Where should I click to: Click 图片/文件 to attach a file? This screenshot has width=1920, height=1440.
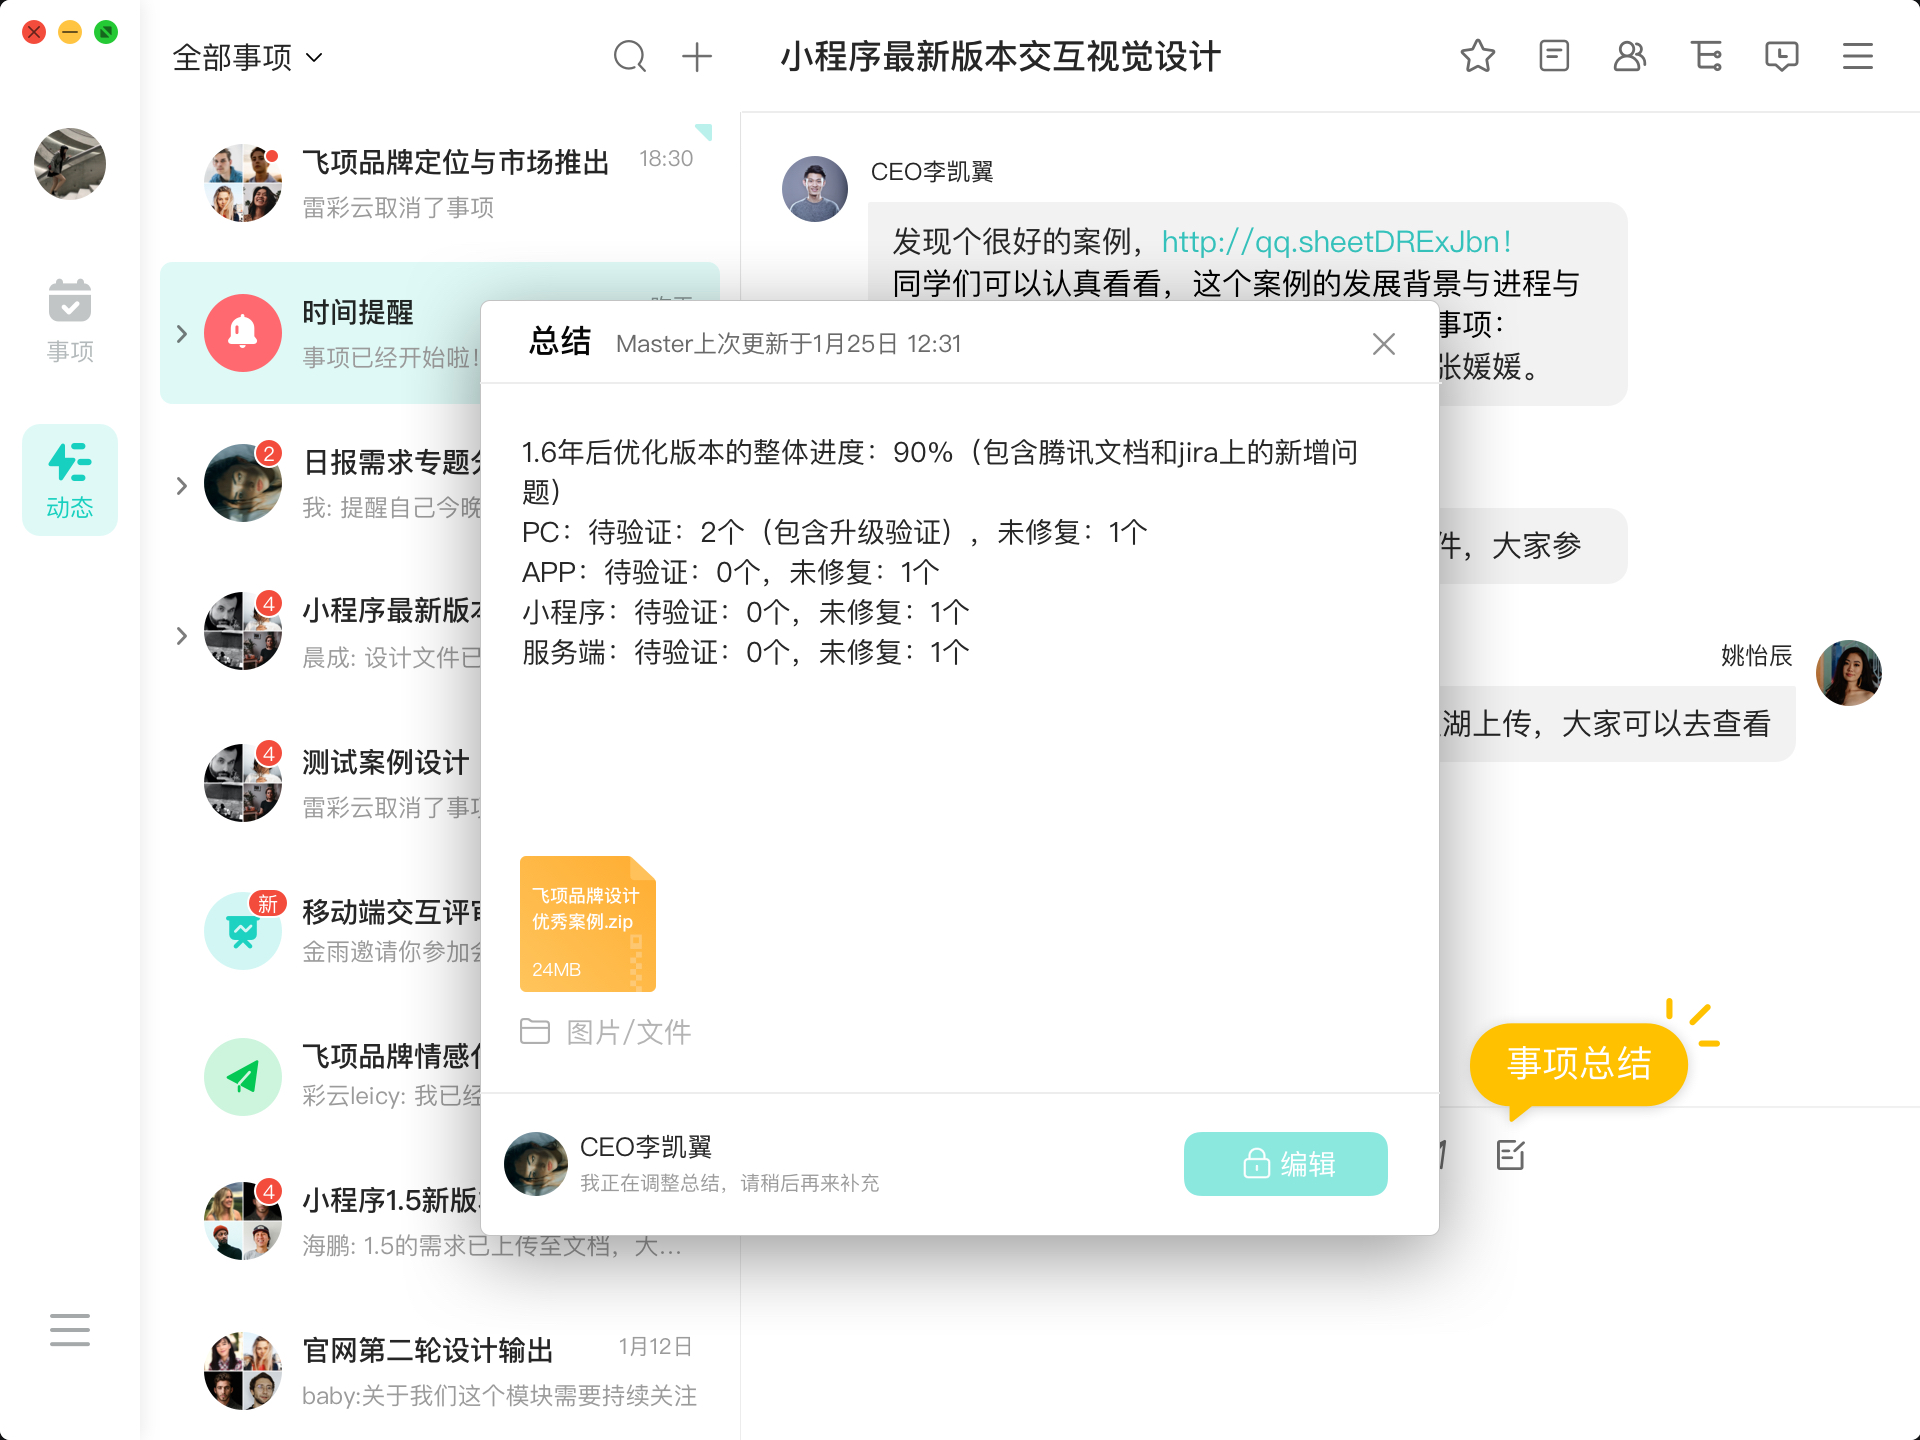click(606, 1032)
